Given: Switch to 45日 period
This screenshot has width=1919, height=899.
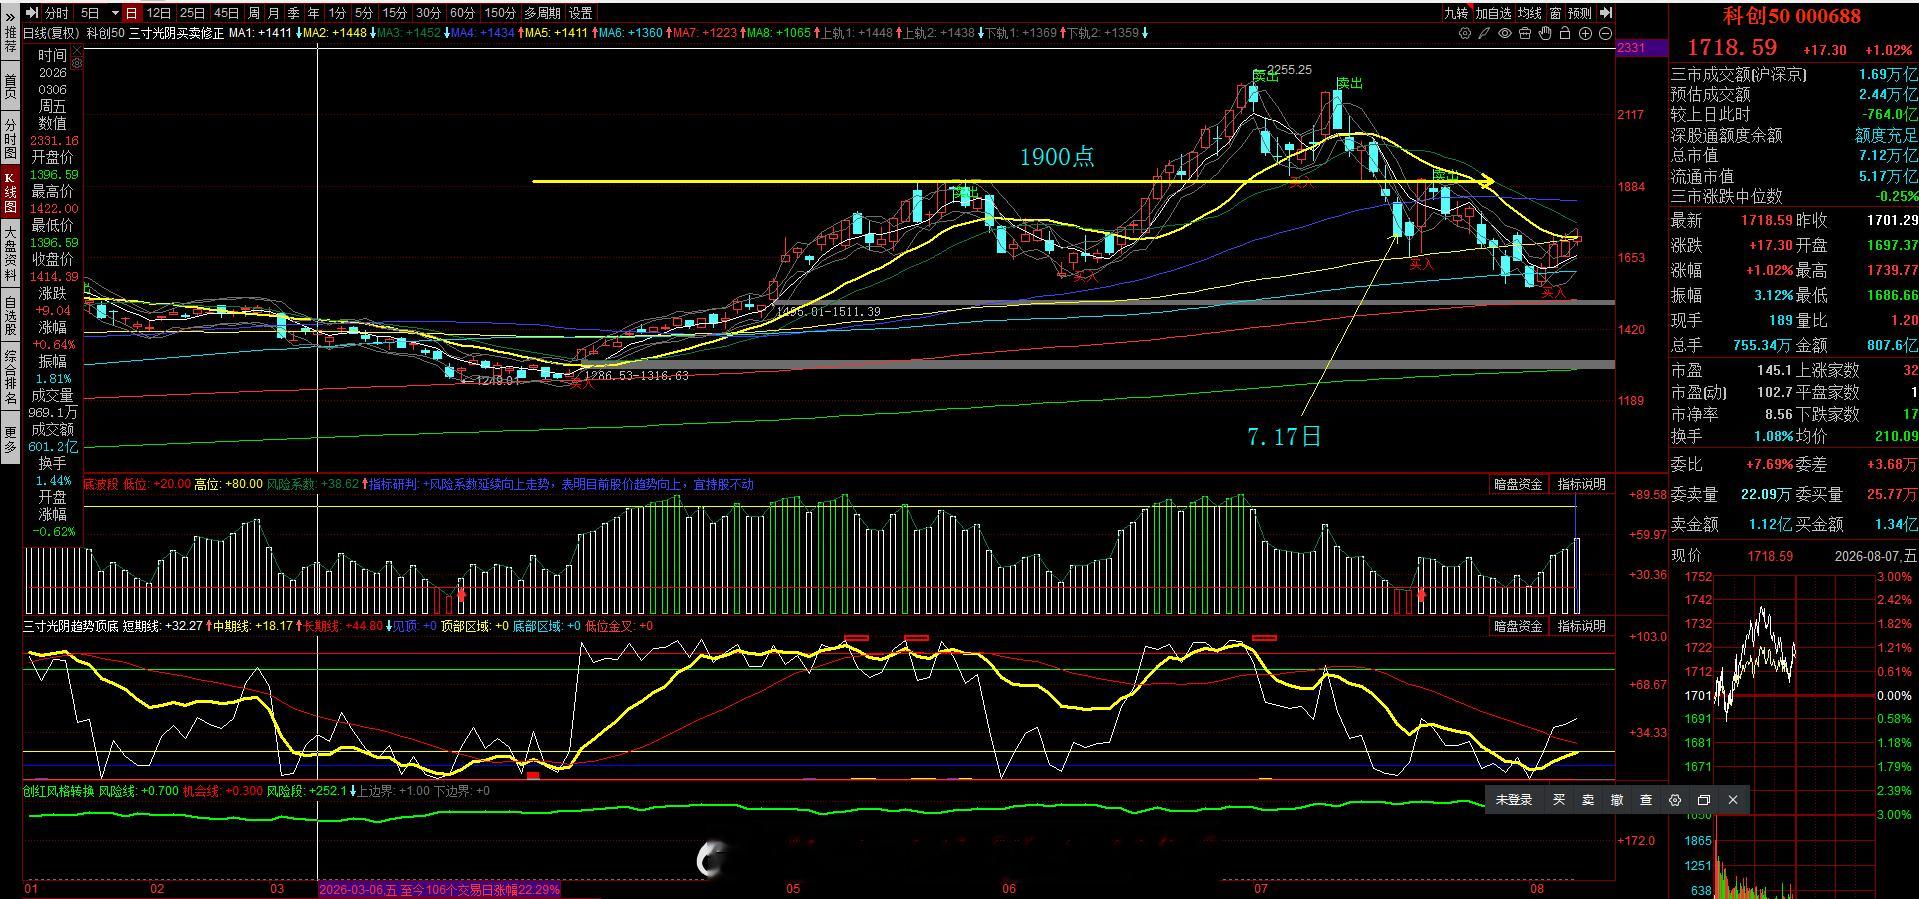Looking at the screenshot, I should click(227, 13).
